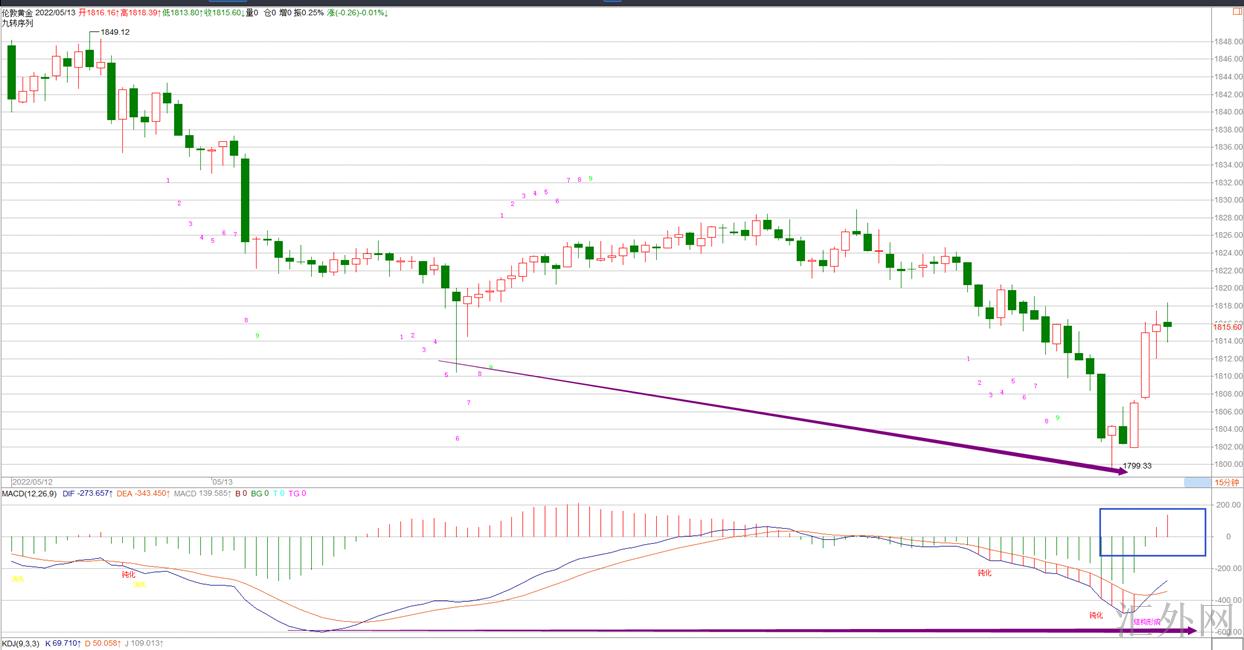
Task: Open the KDJ(9,3,3) indicator label
Action: pos(20,642)
